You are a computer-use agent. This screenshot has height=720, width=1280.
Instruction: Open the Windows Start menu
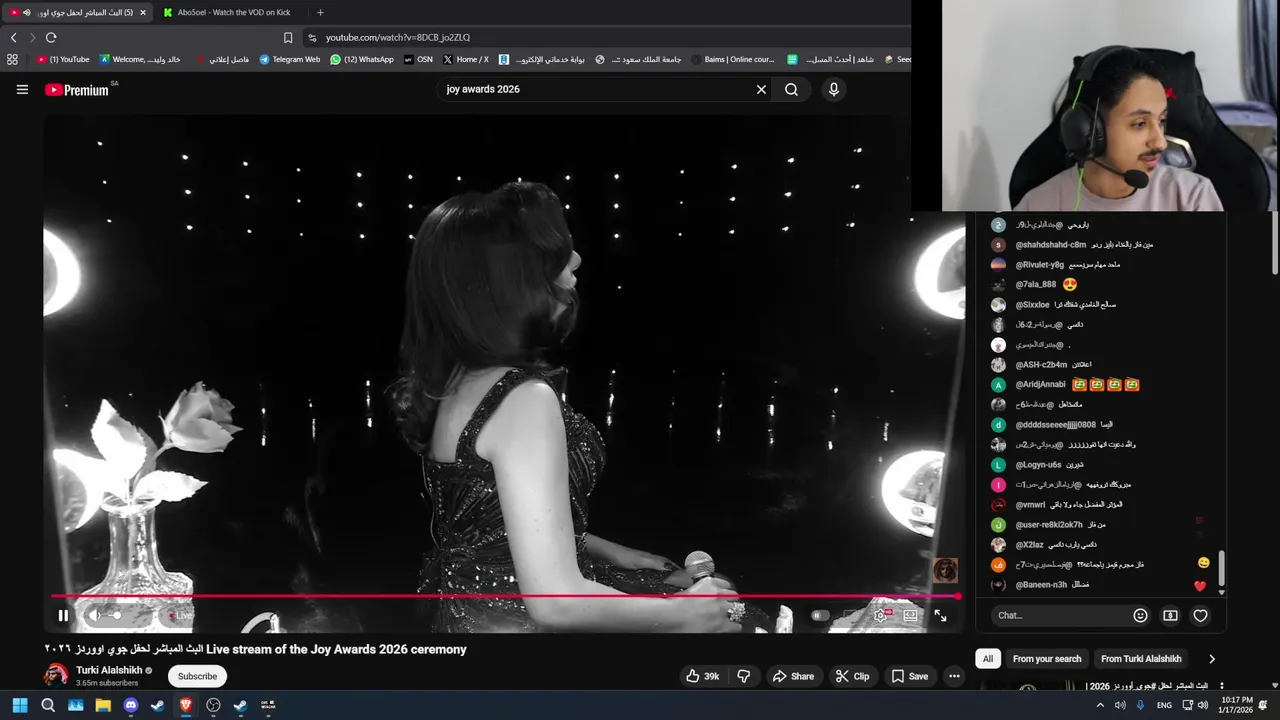(x=19, y=705)
